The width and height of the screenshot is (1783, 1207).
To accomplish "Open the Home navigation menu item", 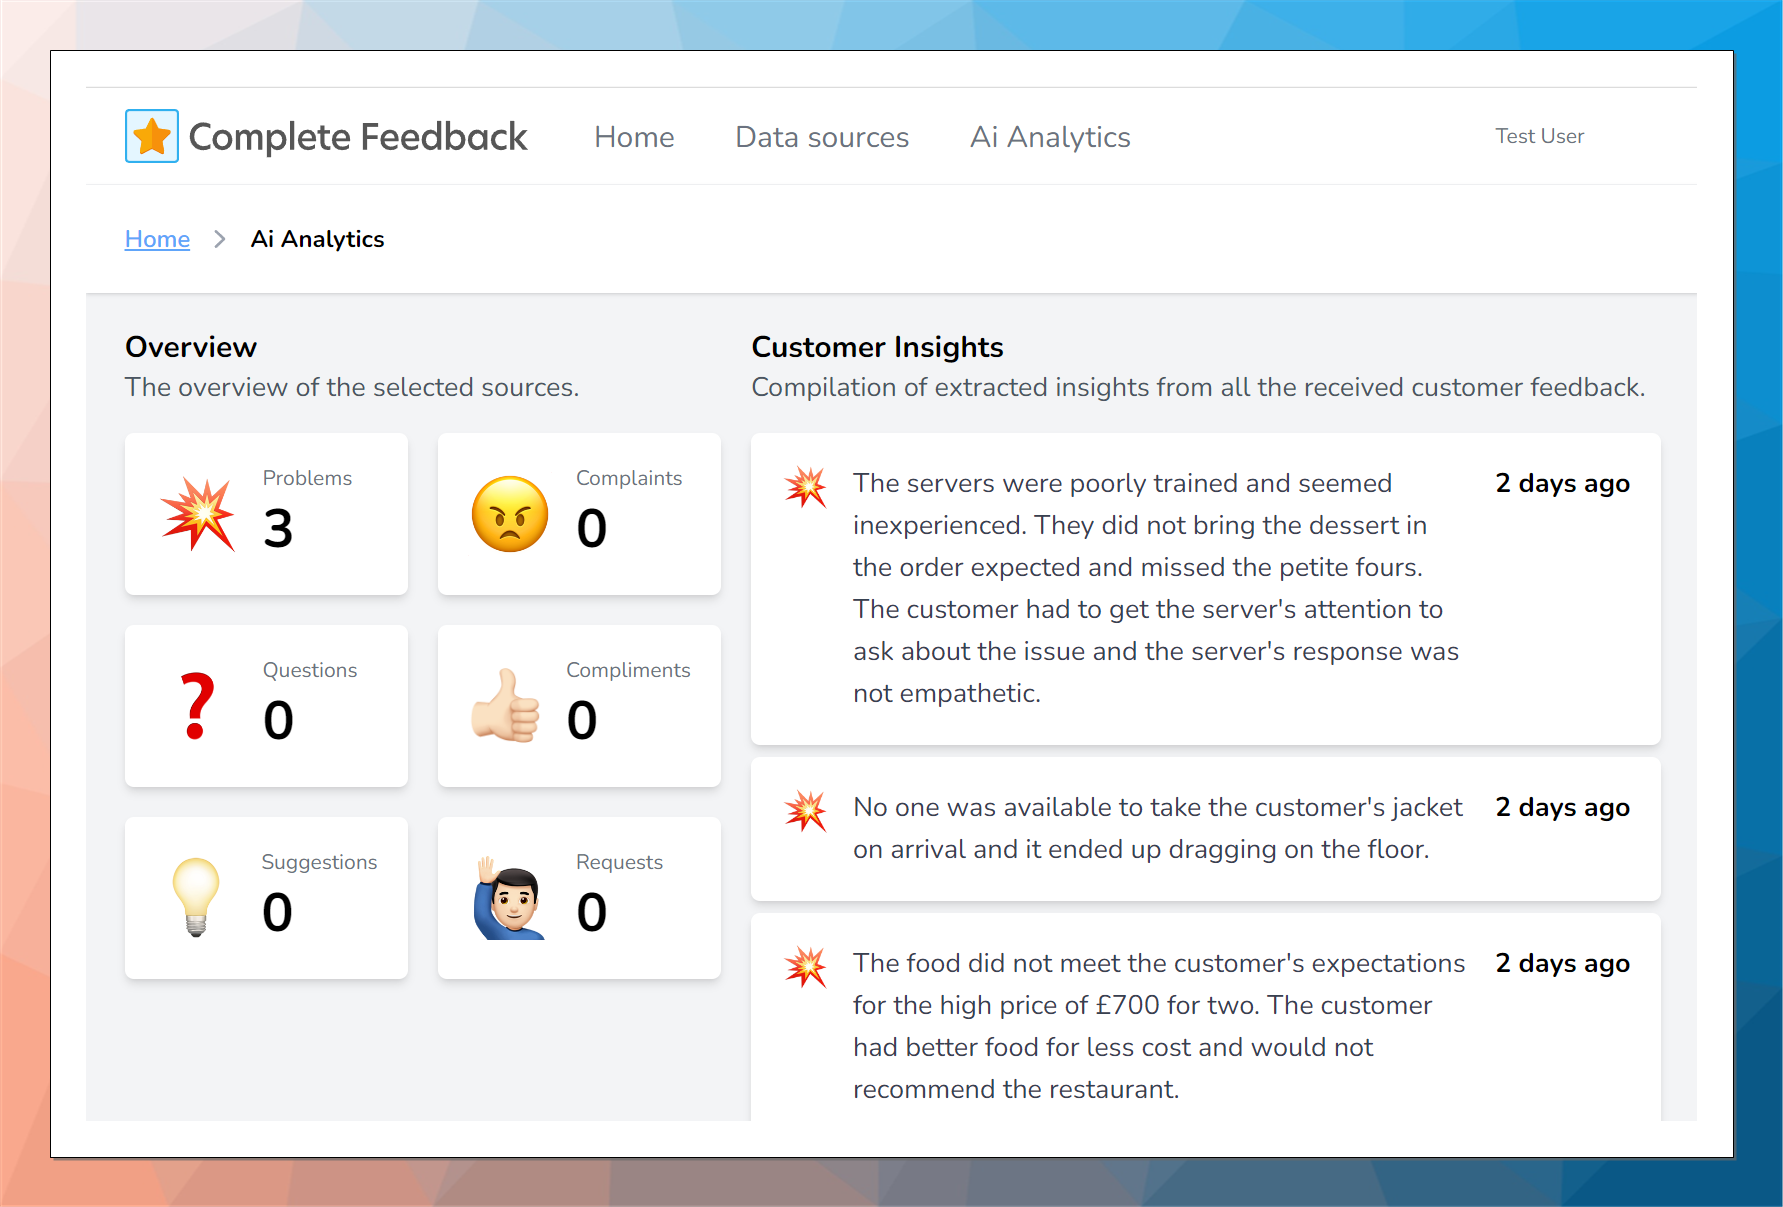I will [634, 137].
